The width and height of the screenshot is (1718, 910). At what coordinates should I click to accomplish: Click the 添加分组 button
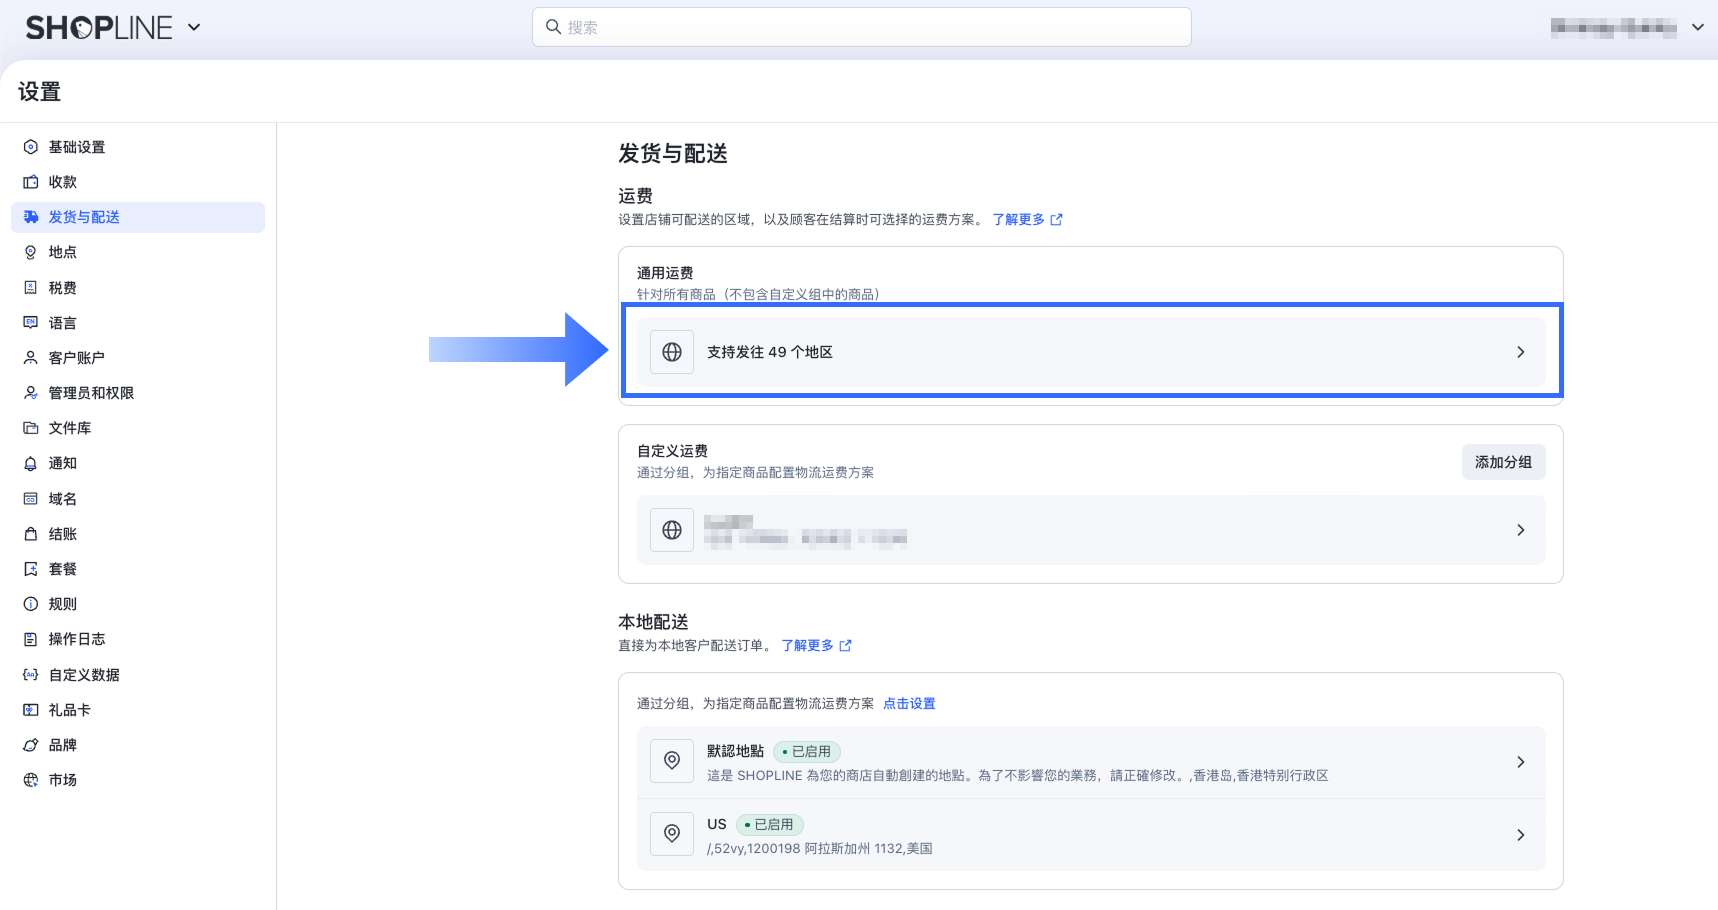pyautogui.click(x=1503, y=462)
